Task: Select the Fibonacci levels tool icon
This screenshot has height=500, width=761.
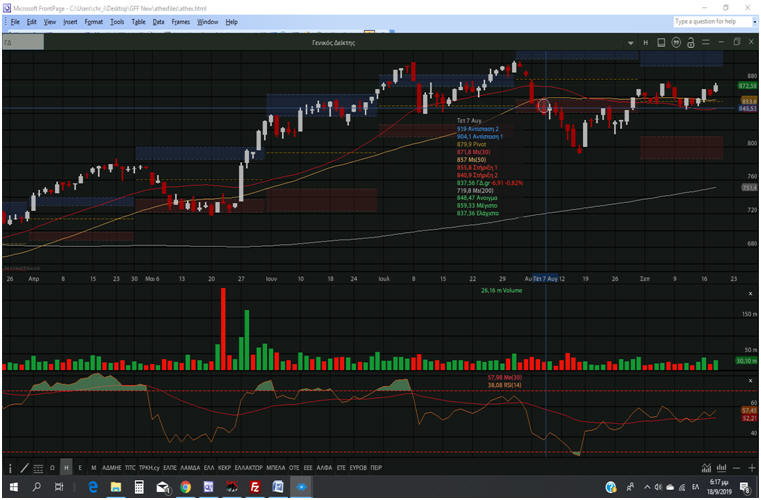Action: pos(38,468)
